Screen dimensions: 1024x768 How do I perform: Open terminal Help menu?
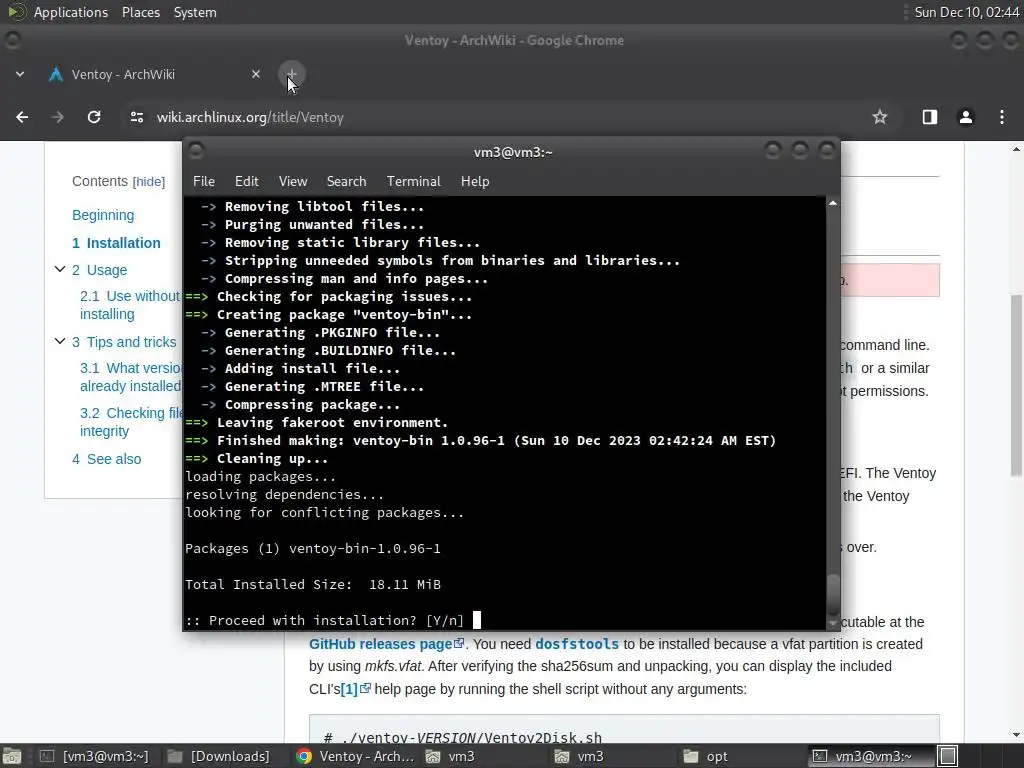coord(475,182)
